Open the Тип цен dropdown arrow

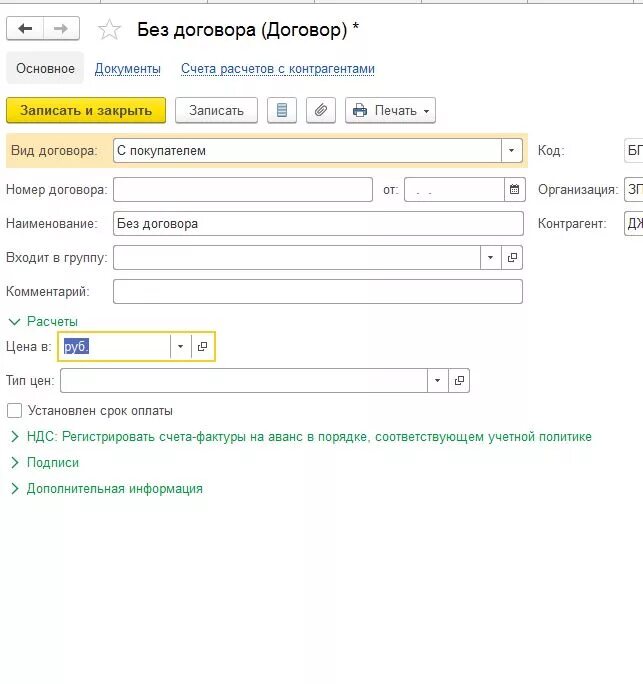pyautogui.click(x=438, y=380)
